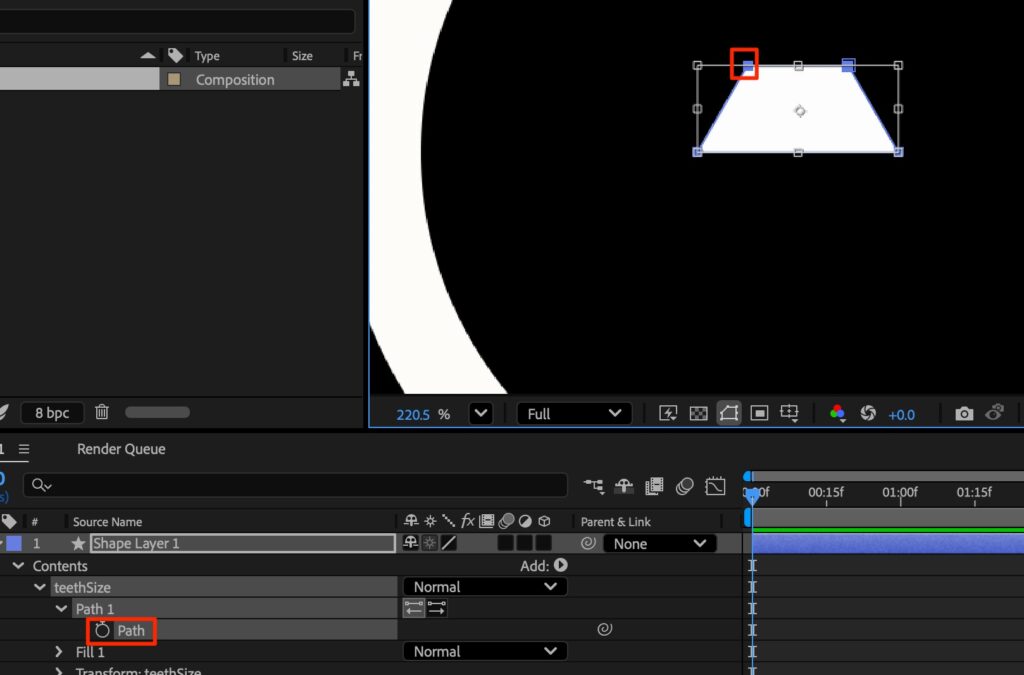The image size is (1024, 675).
Task: Click the trash icon in Project panel
Action: pos(102,412)
